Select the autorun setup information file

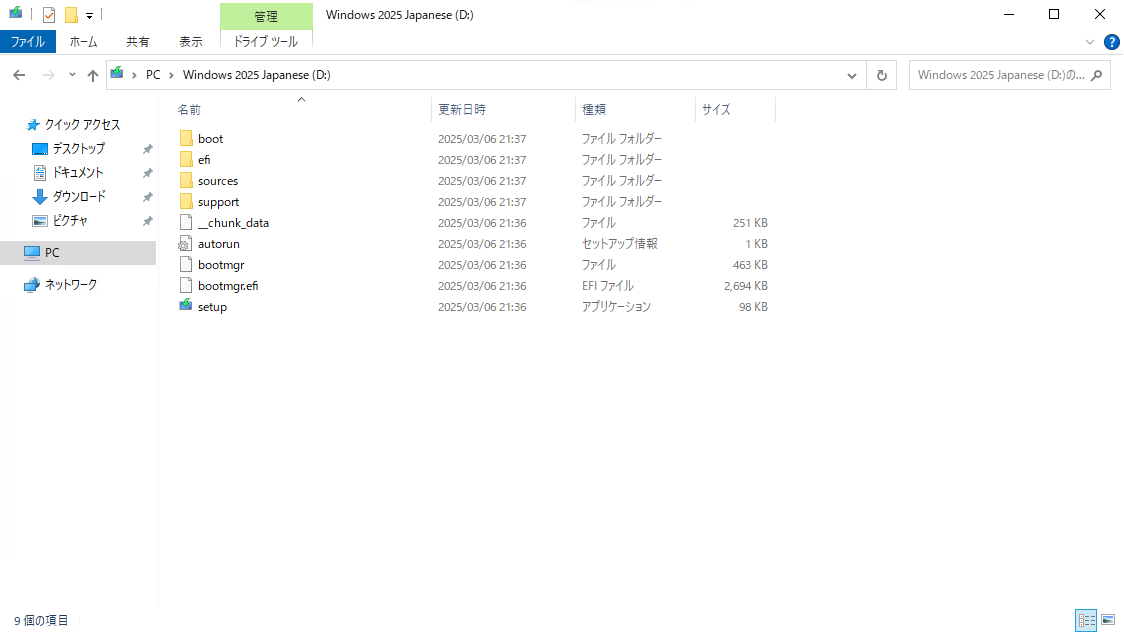(x=218, y=244)
